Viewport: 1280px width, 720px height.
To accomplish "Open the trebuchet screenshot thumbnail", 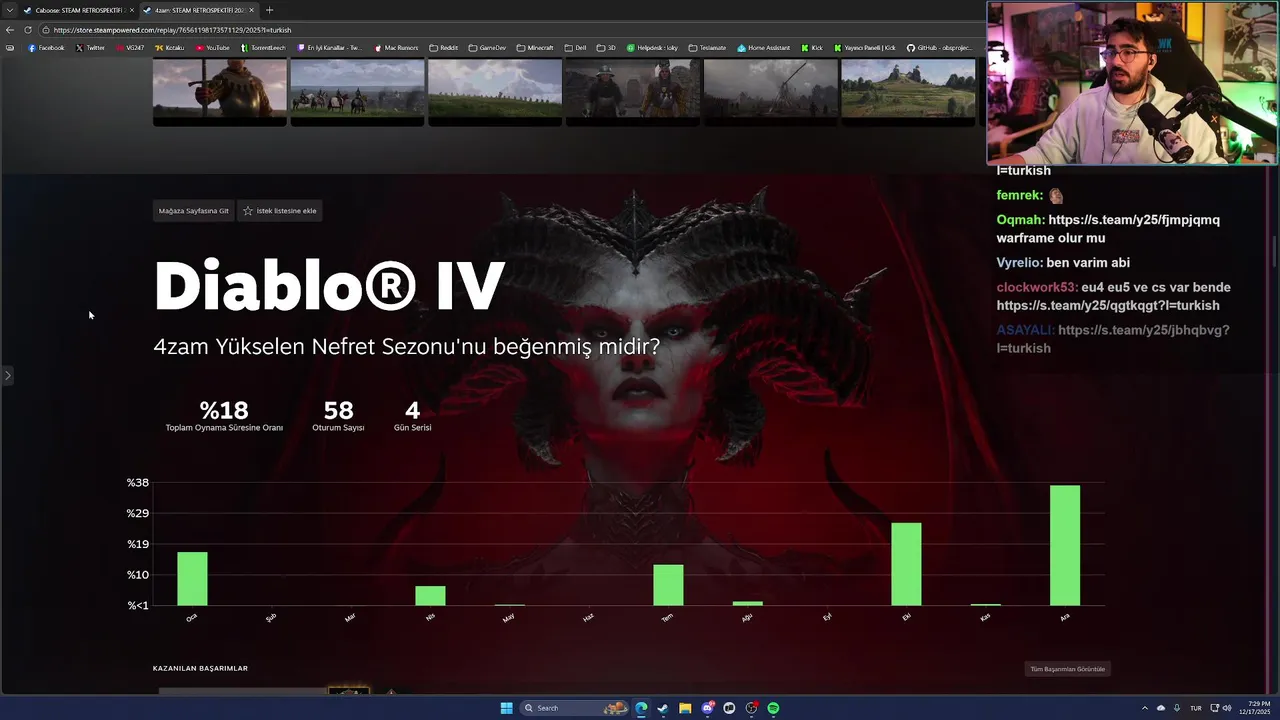I will point(770,90).
